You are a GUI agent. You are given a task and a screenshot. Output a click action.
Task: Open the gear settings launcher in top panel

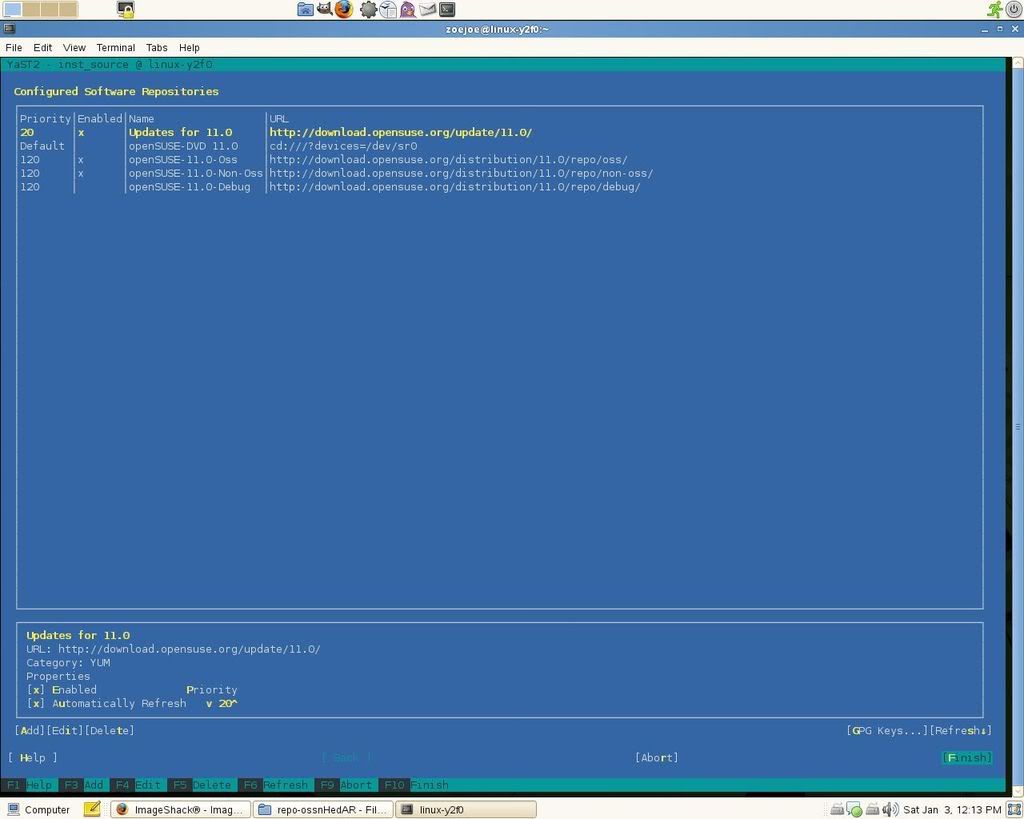point(368,9)
